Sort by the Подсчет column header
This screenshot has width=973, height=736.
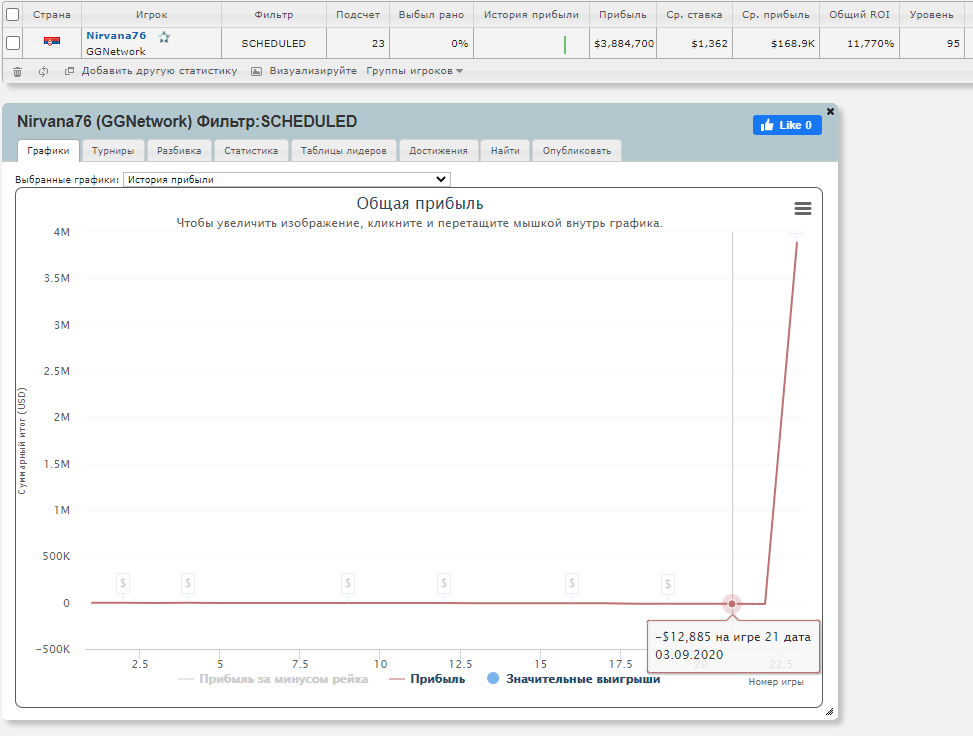click(x=358, y=14)
